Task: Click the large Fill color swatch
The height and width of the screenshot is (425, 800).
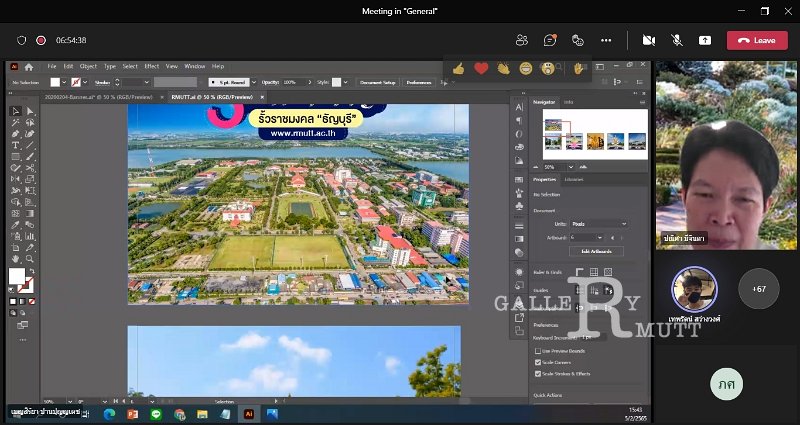Action: coord(17,276)
